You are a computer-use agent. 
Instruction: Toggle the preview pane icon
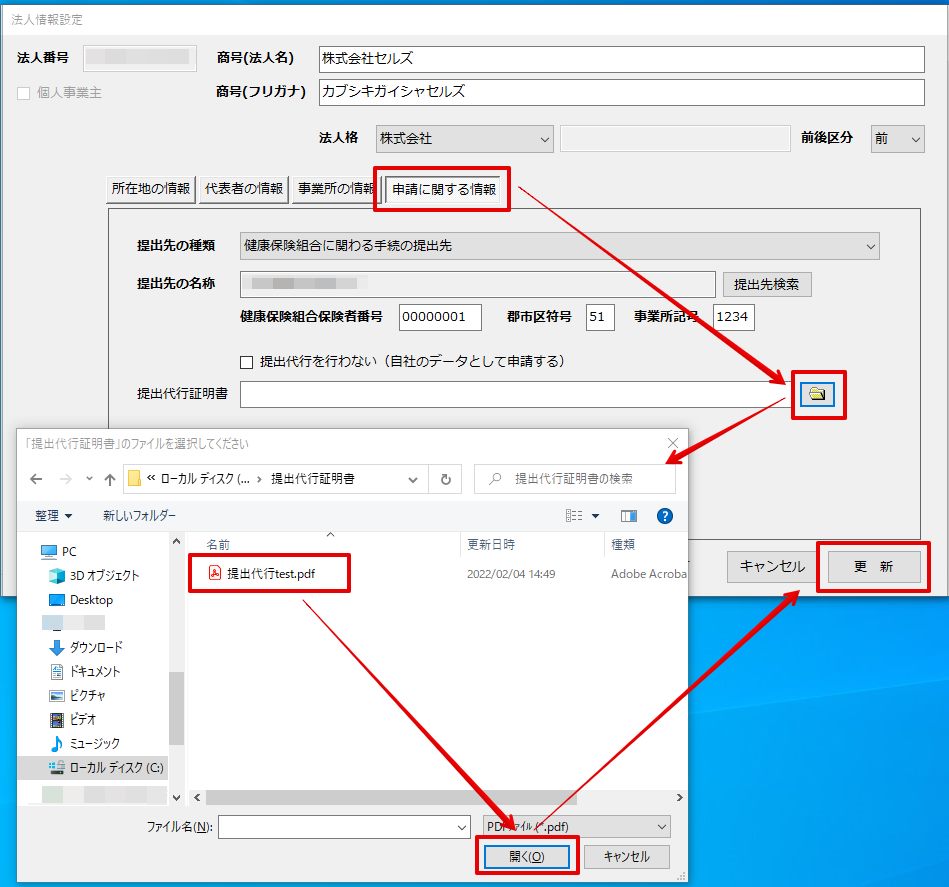tap(629, 516)
